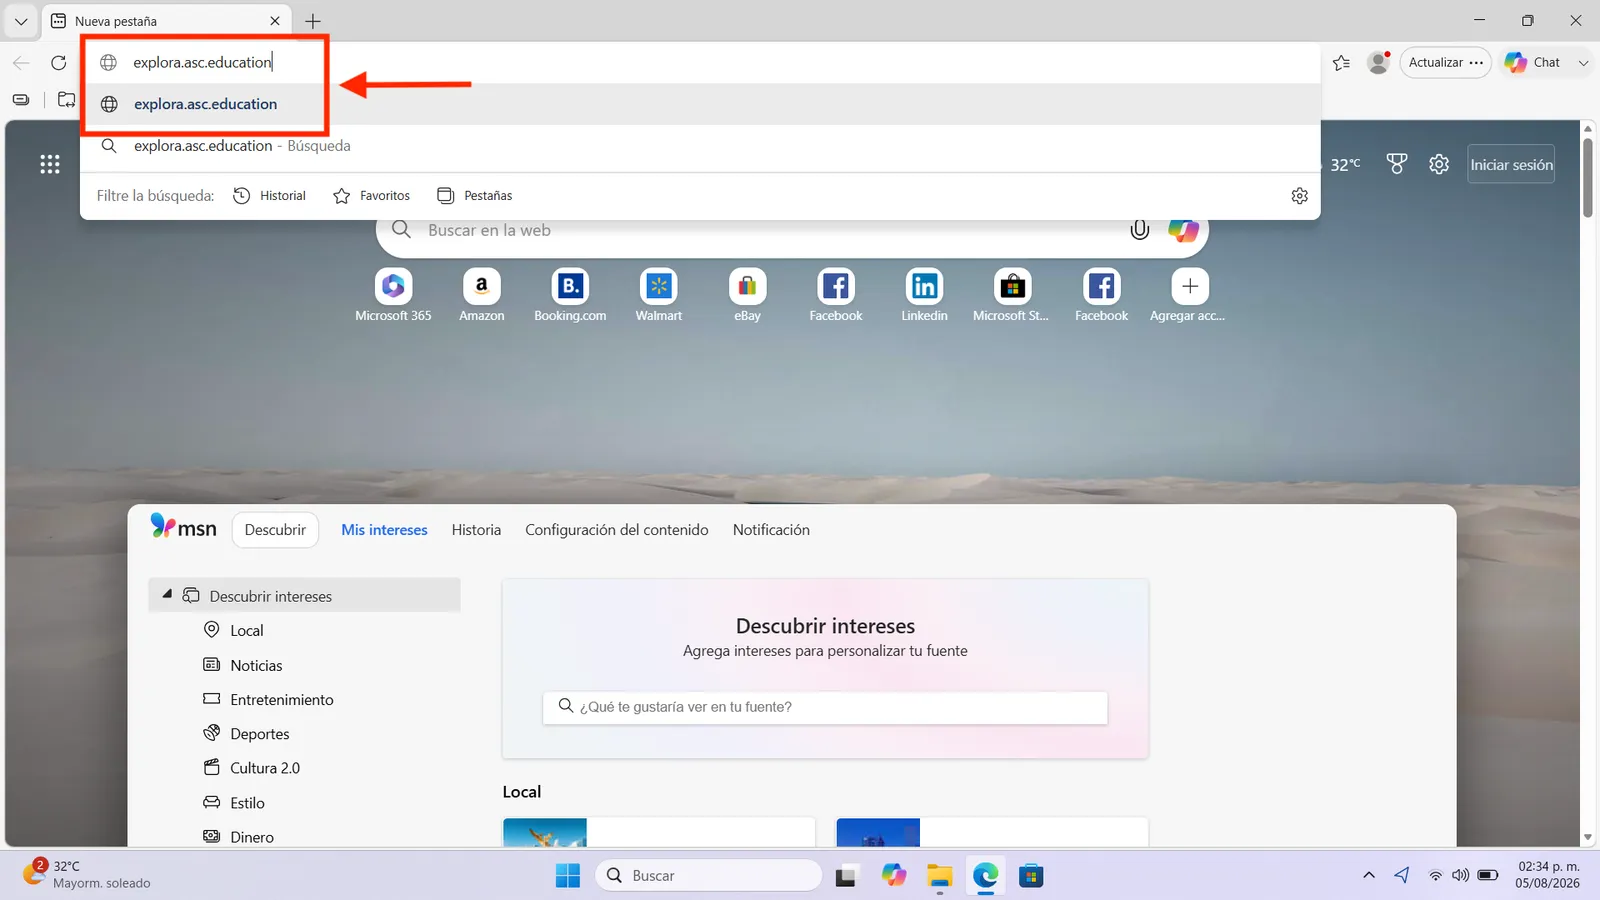Open Walmart shortcut
This screenshot has width=1600, height=900.
coord(659,295)
